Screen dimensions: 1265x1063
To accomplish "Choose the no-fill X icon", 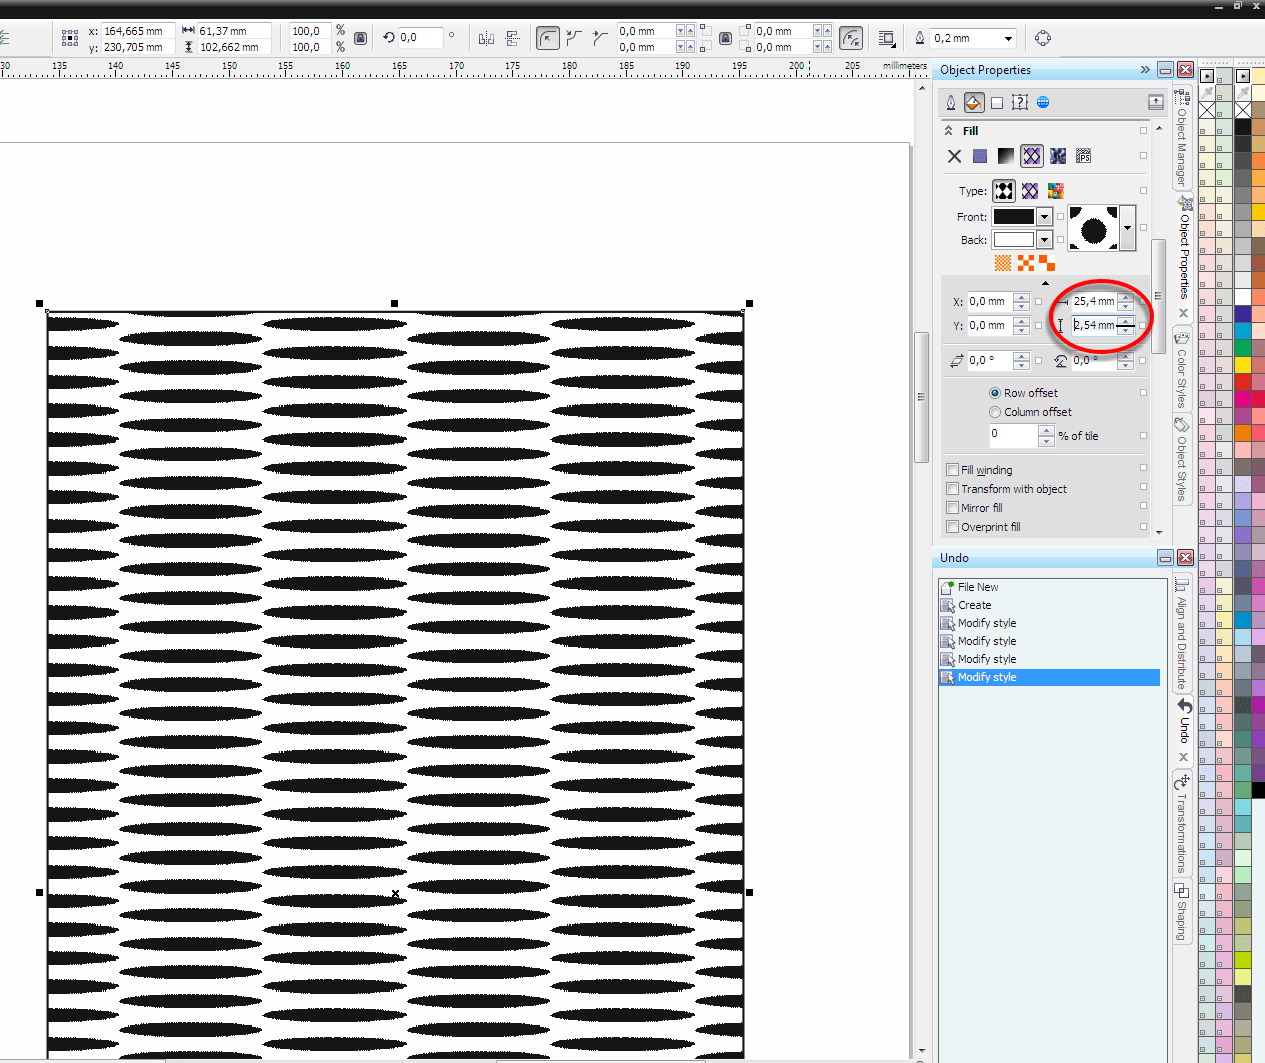I will (x=953, y=156).
